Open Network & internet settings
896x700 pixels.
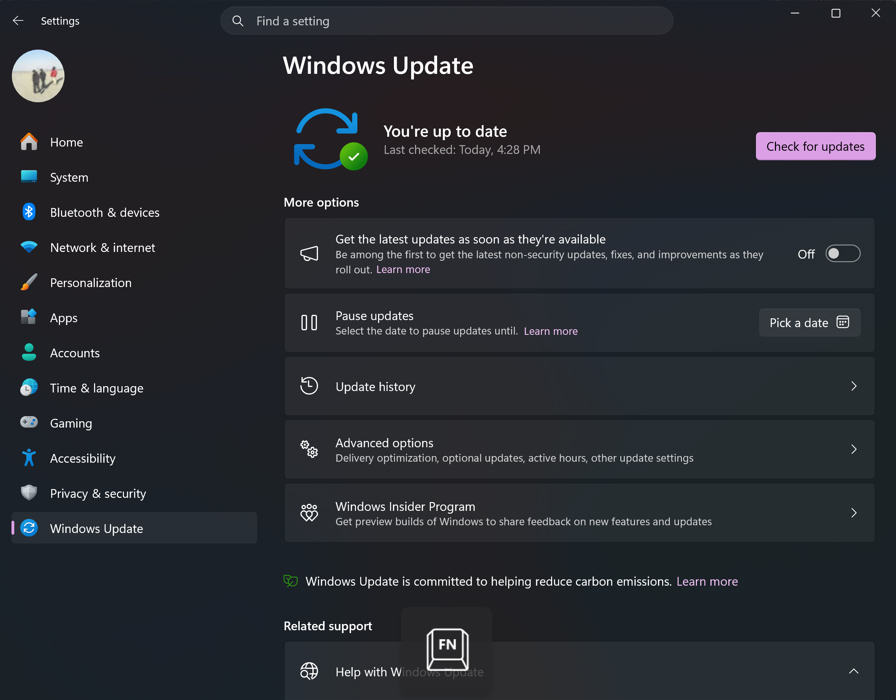point(134,247)
